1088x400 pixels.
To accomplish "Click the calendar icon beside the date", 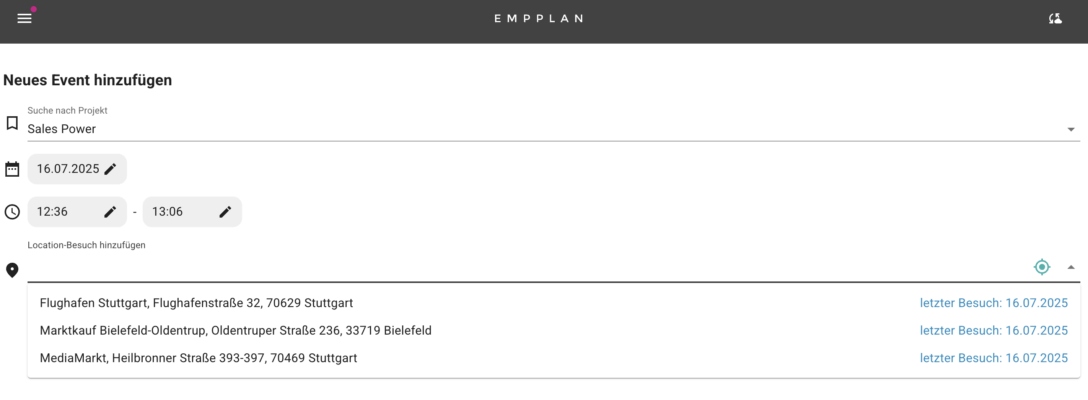I will pyautogui.click(x=12, y=169).
